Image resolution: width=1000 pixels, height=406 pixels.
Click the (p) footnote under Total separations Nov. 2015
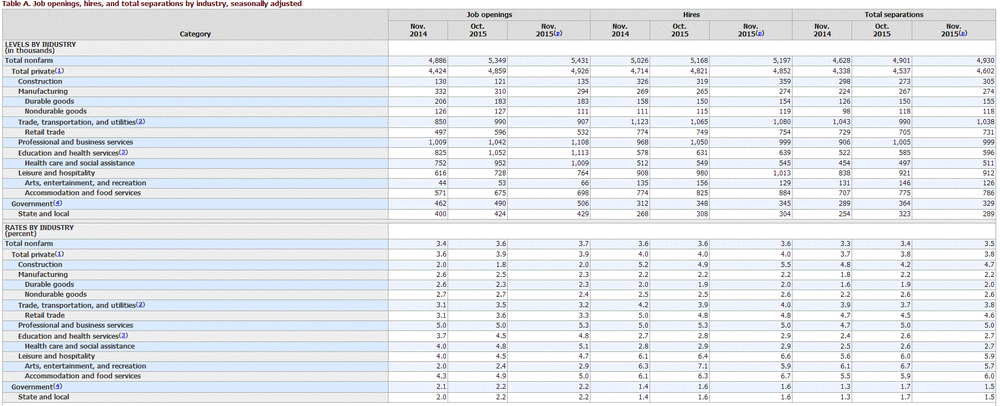961,34
